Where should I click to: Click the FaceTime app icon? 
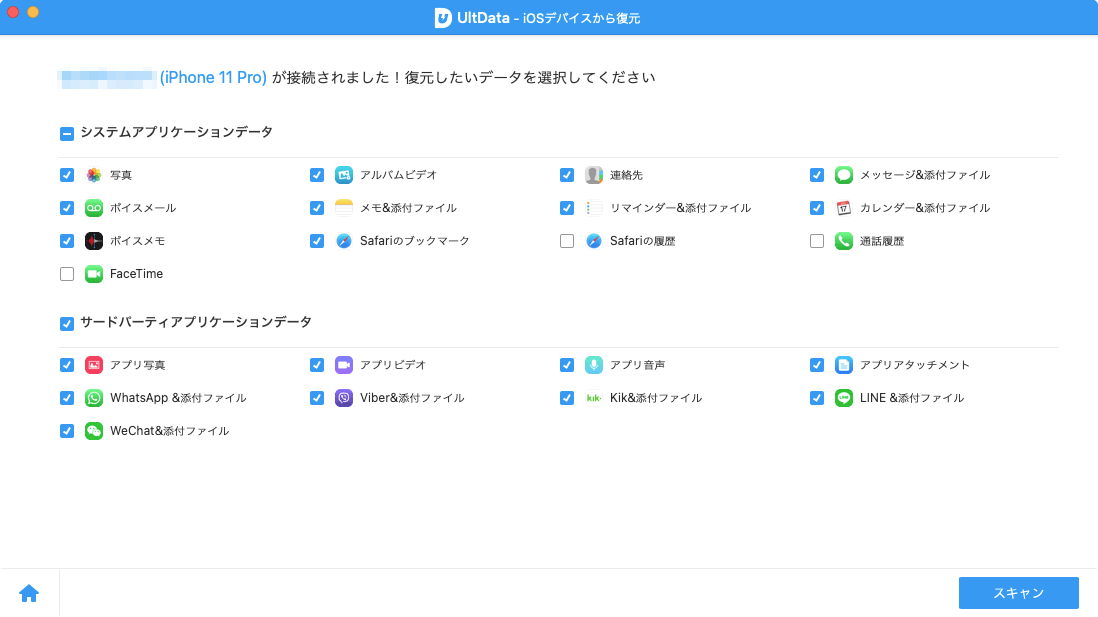pyautogui.click(x=94, y=274)
